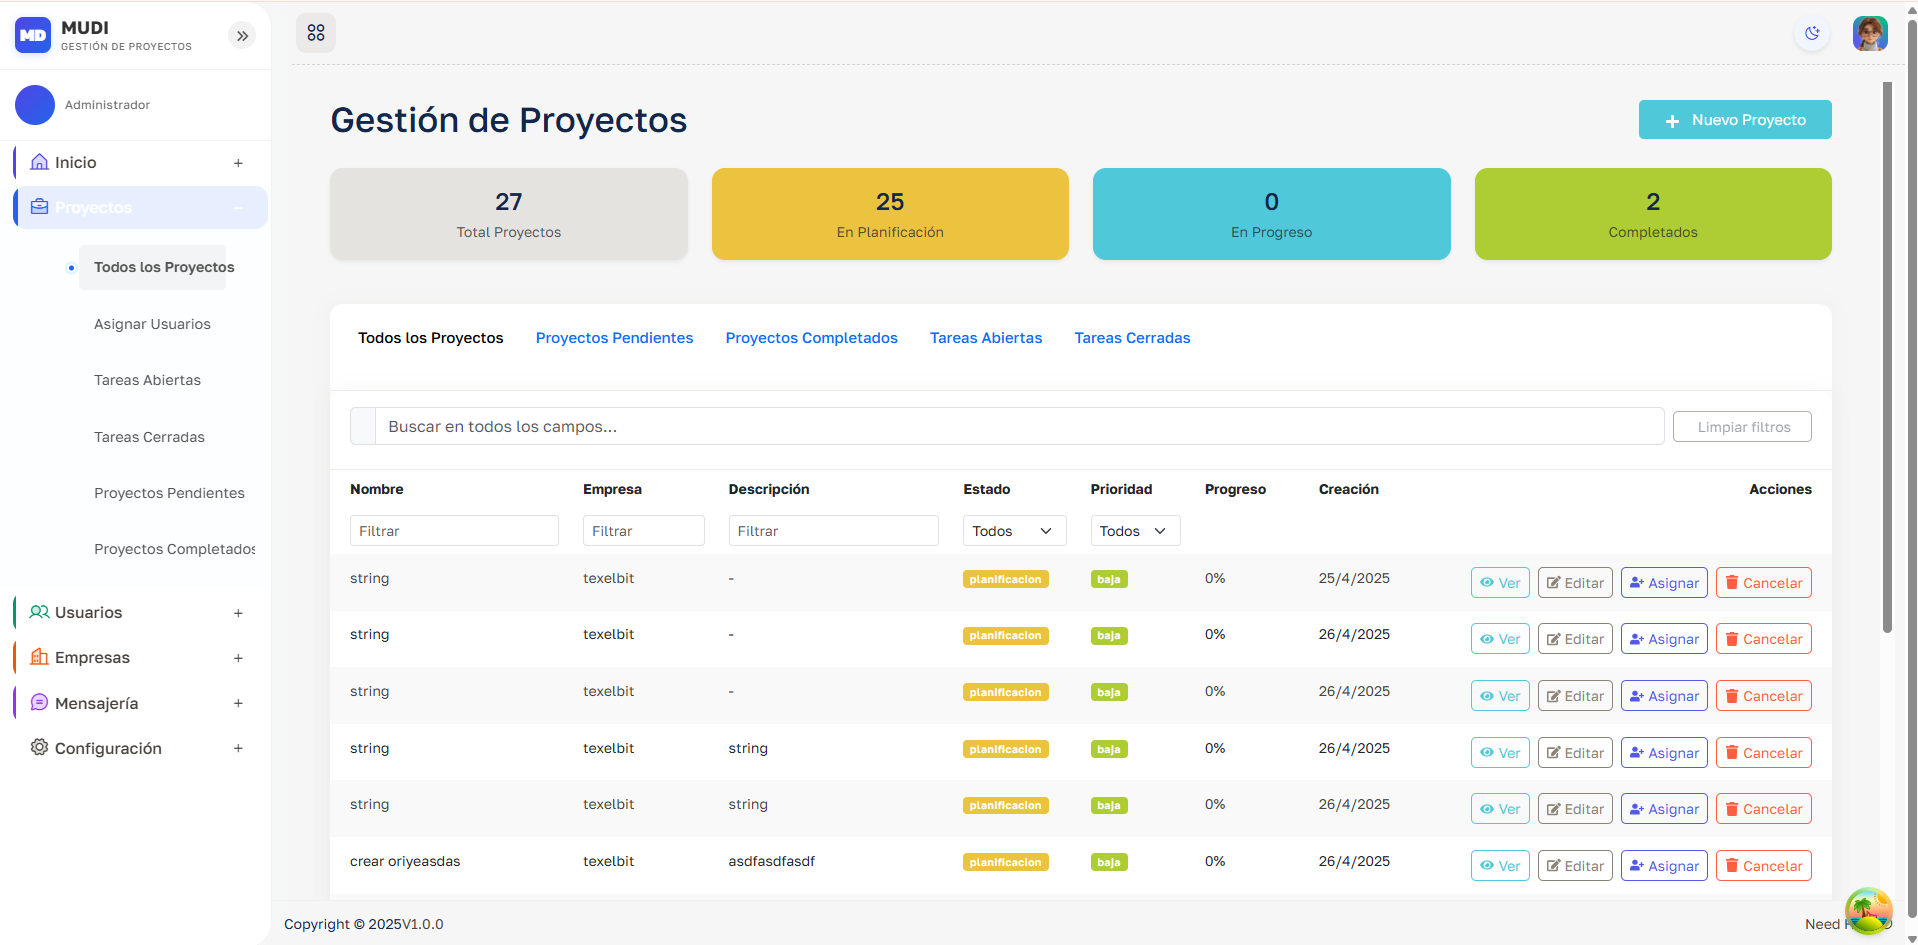Click the Nuevo Proyecto button

1734,120
